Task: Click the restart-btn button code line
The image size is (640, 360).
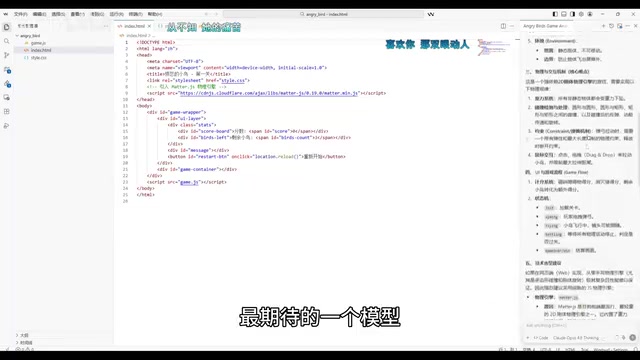Action: (x=256, y=157)
